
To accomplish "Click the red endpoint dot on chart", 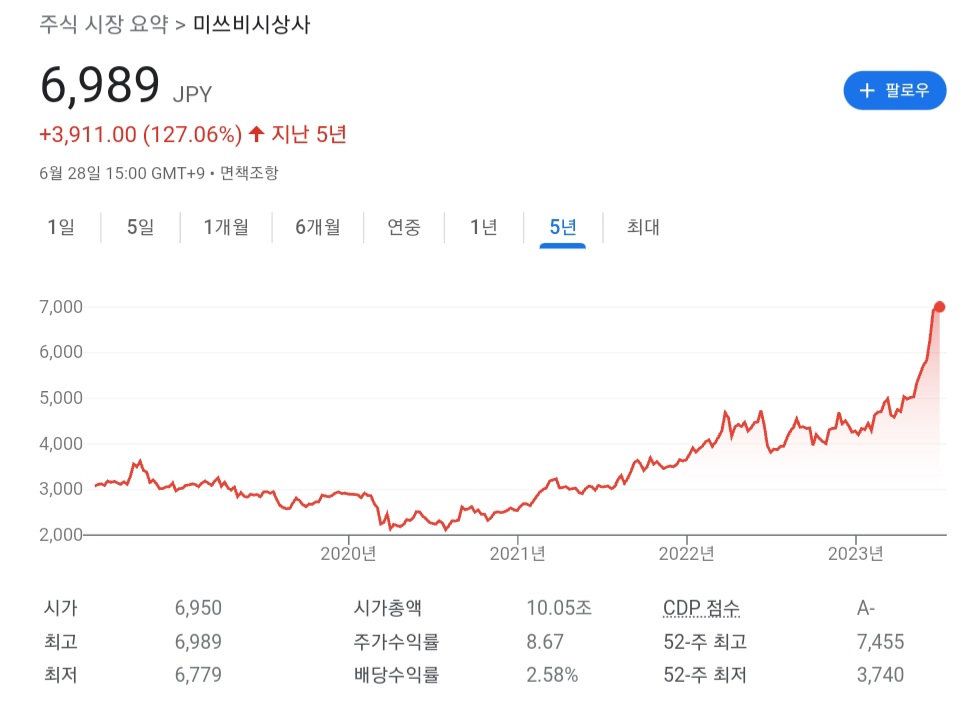I will click(939, 307).
